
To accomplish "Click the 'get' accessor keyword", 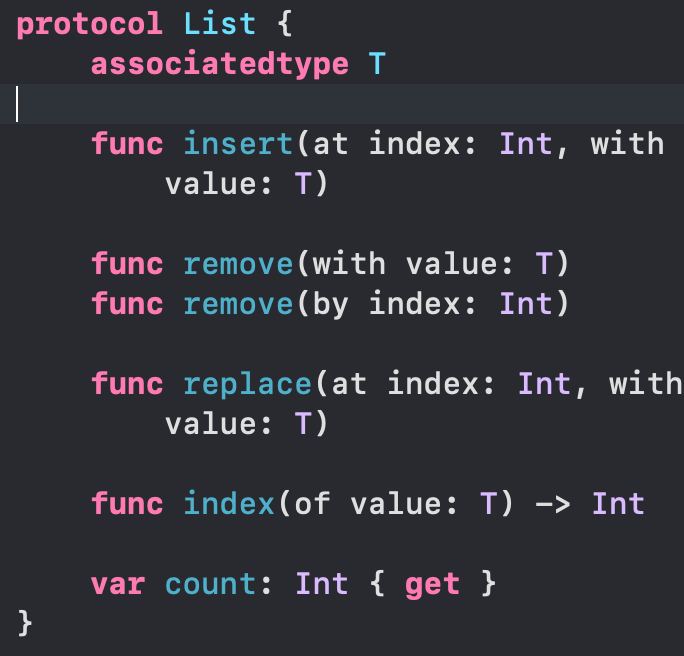I will pos(432,586).
